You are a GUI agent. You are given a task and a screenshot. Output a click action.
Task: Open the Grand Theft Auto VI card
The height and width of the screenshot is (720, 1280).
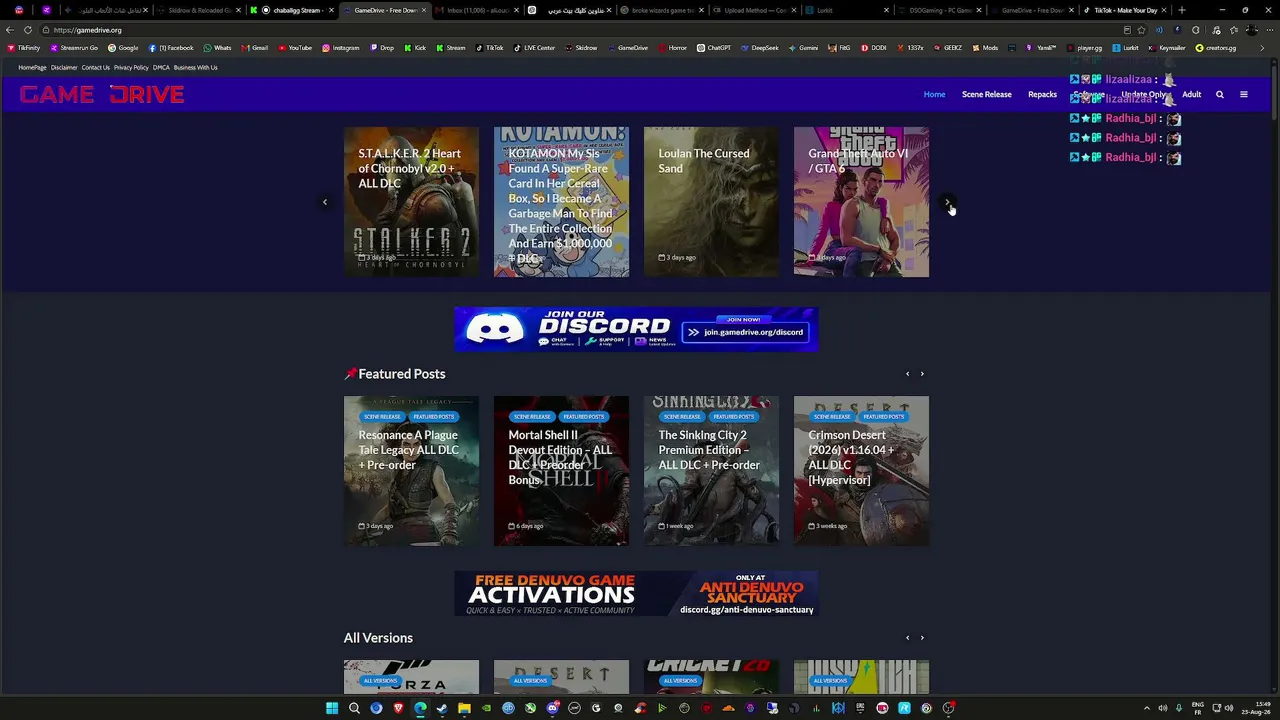[861, 202]
